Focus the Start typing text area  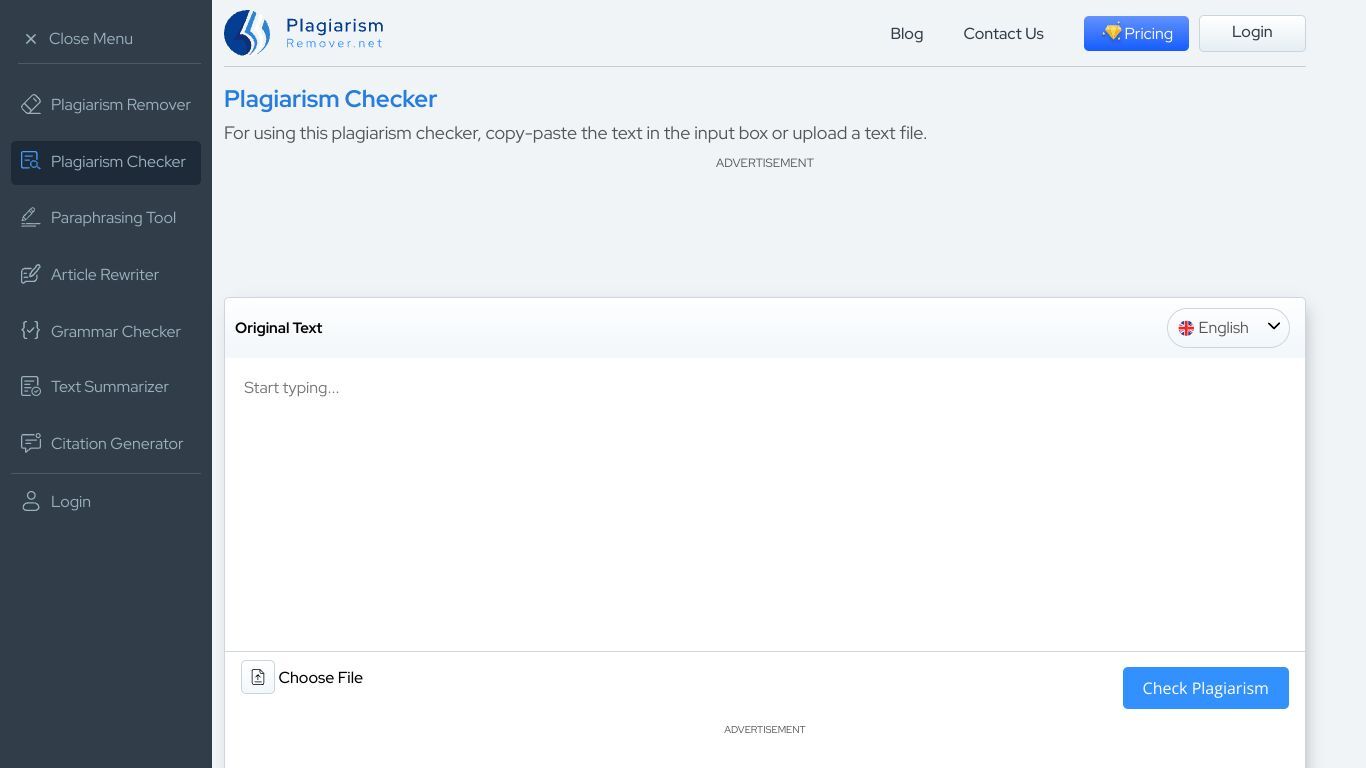[x=764, y=500]
